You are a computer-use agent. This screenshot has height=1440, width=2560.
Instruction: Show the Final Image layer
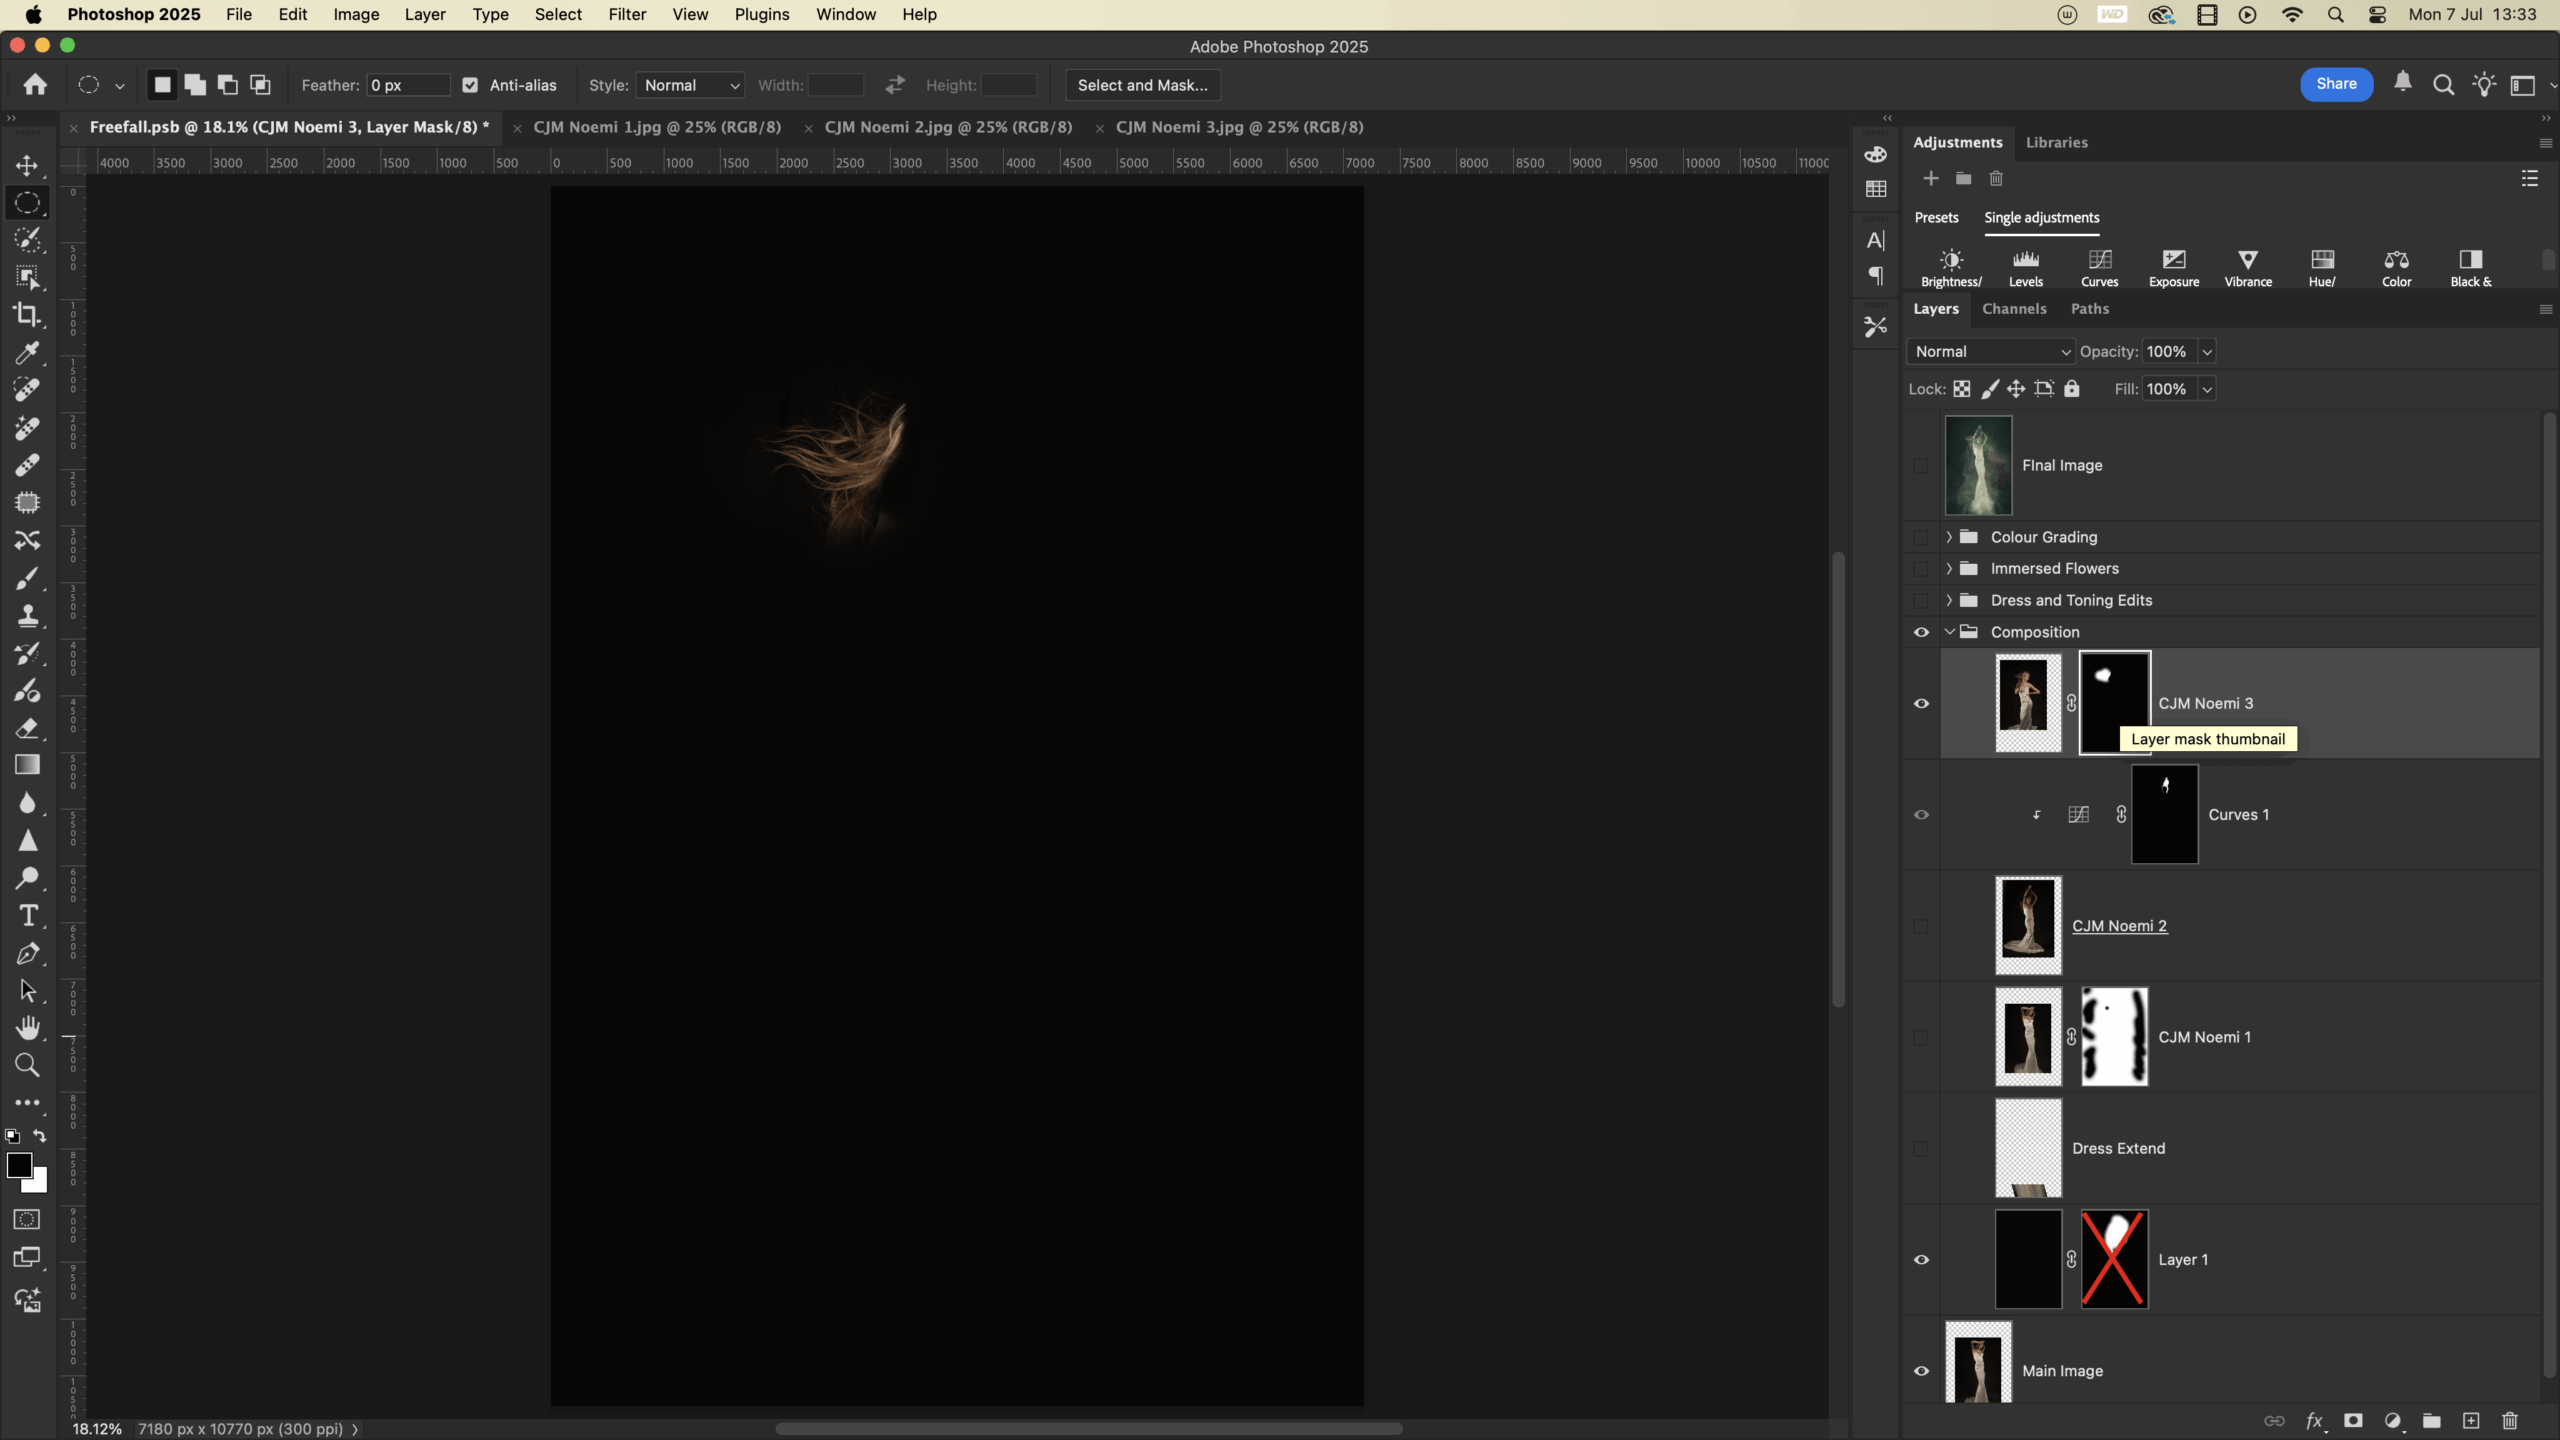1921,465
